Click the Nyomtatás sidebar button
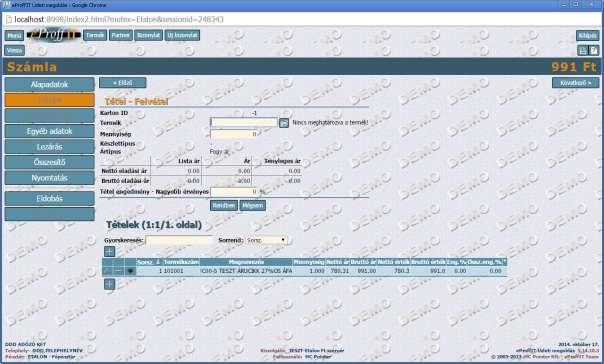 (49, 178)
